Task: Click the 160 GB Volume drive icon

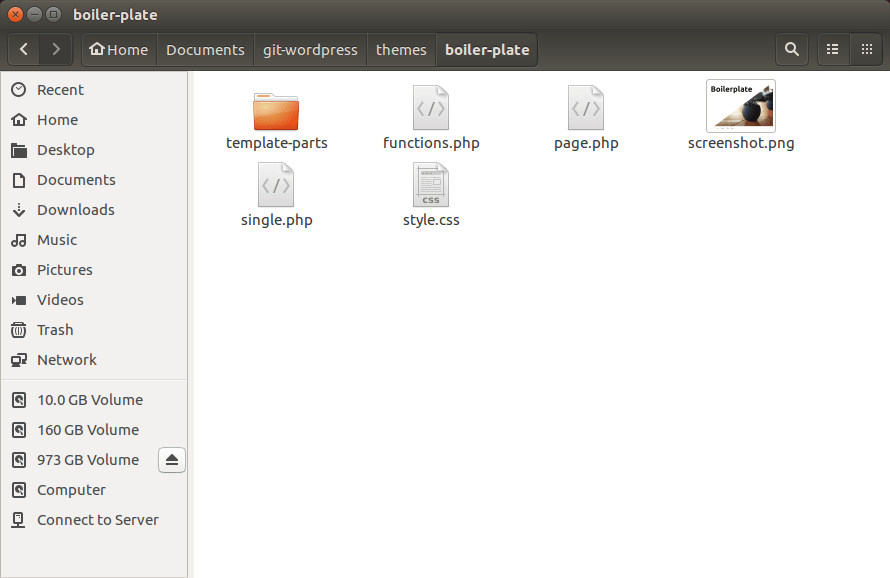Action: click(19, 430)
